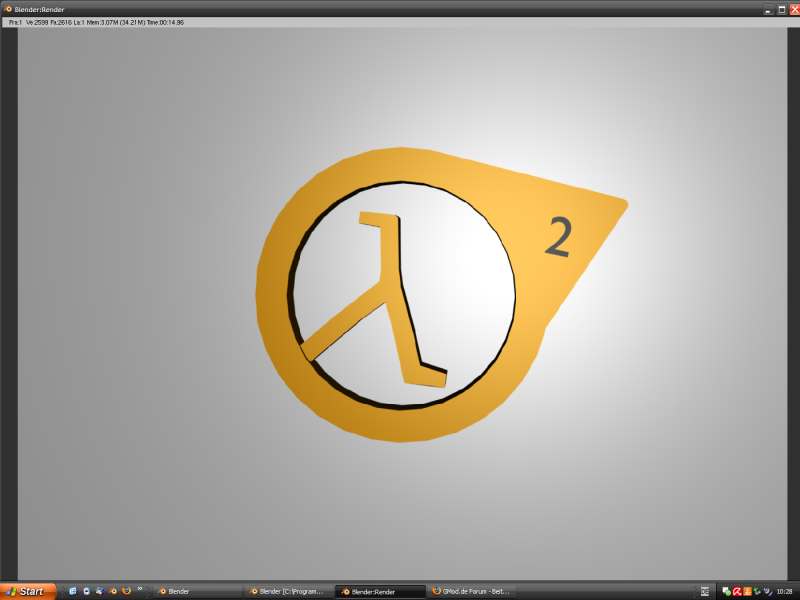
Task: Minimize the Blender:Render window
Action: pos(768,9)
